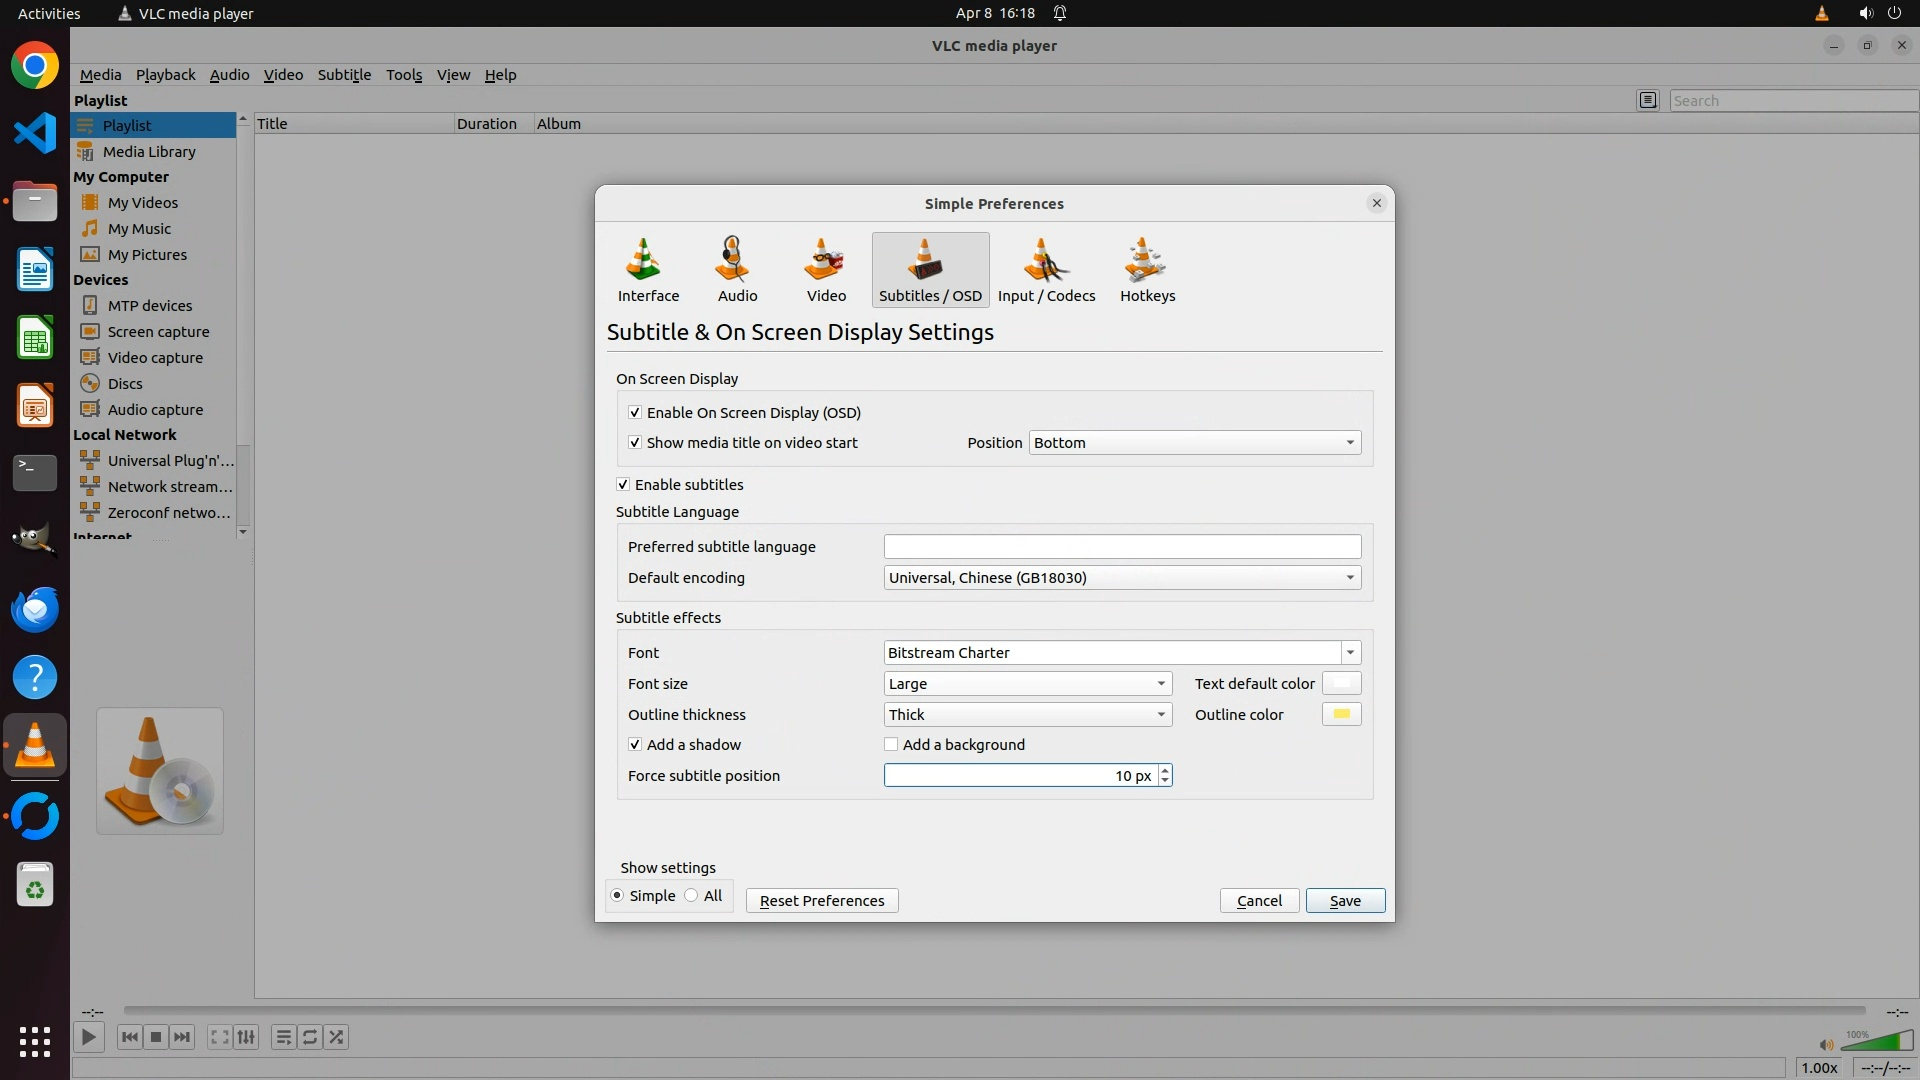Open the Subtitle menu
This screenshot has width=1920, height=1080.
click(344, 75)
